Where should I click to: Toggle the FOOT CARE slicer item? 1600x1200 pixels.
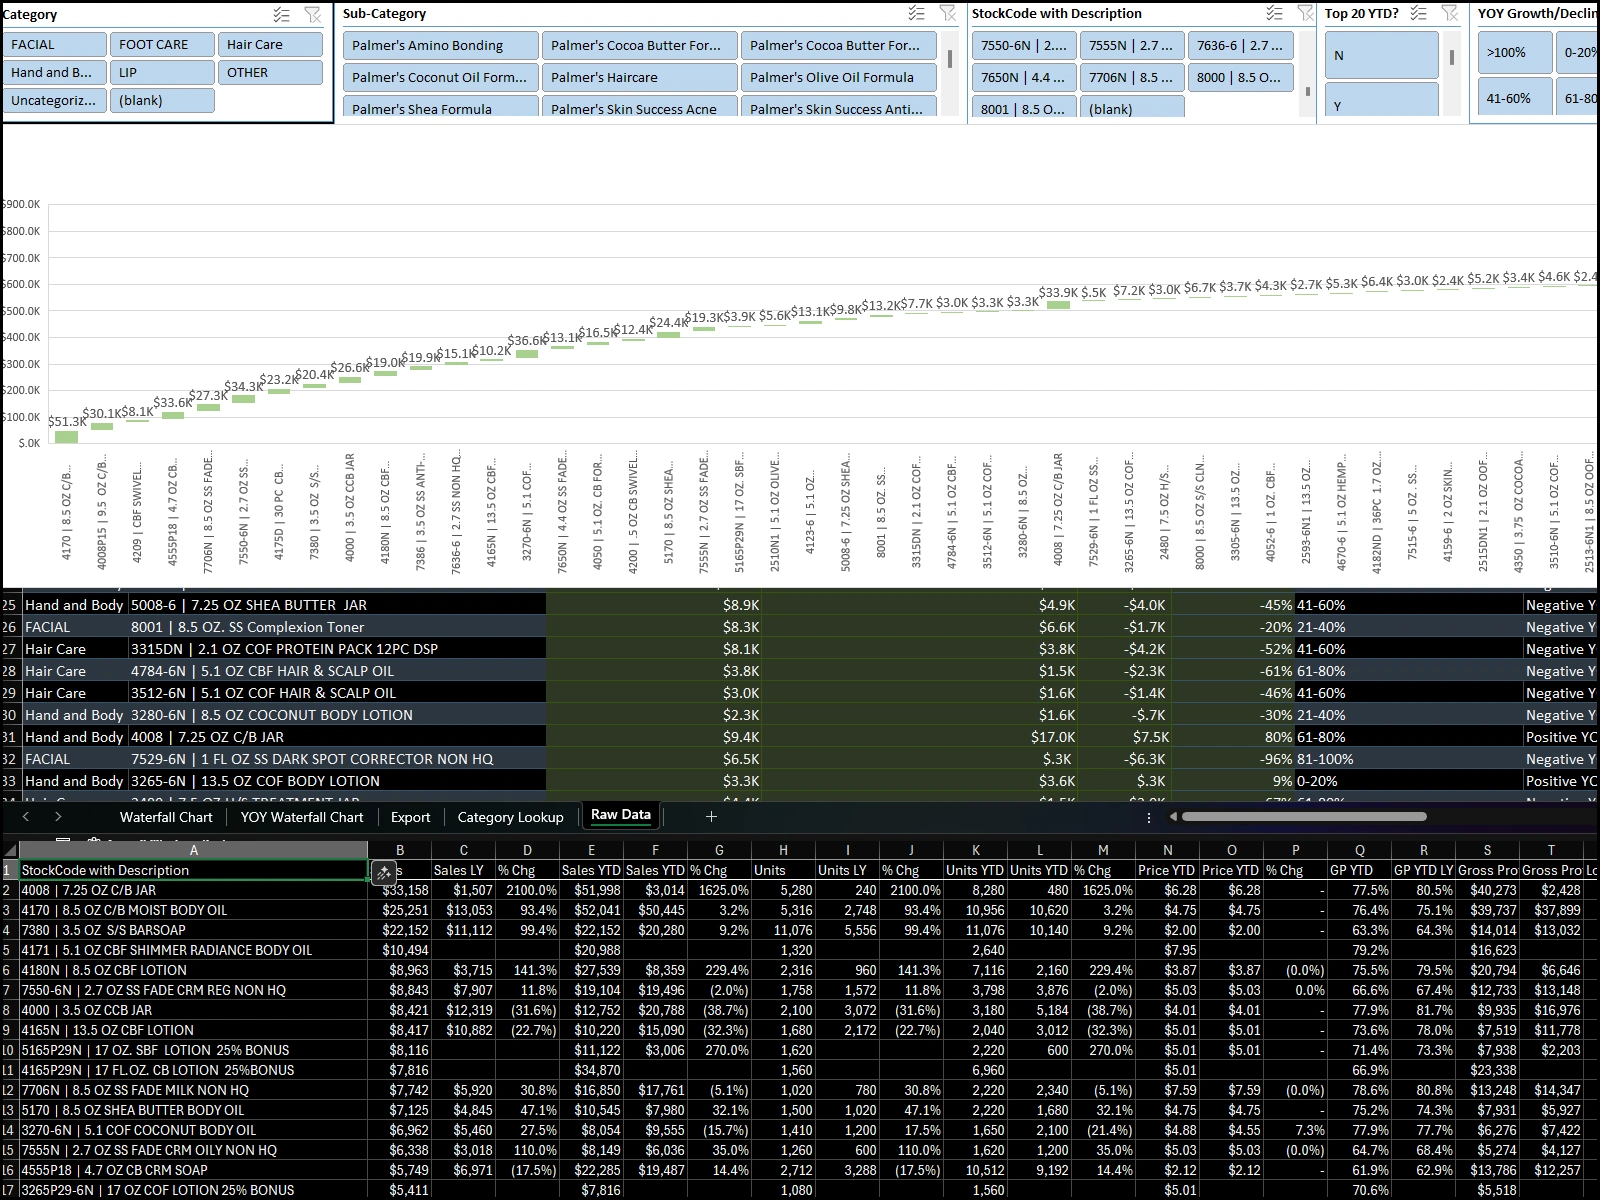pyautogui.click(x=163, y=45)
